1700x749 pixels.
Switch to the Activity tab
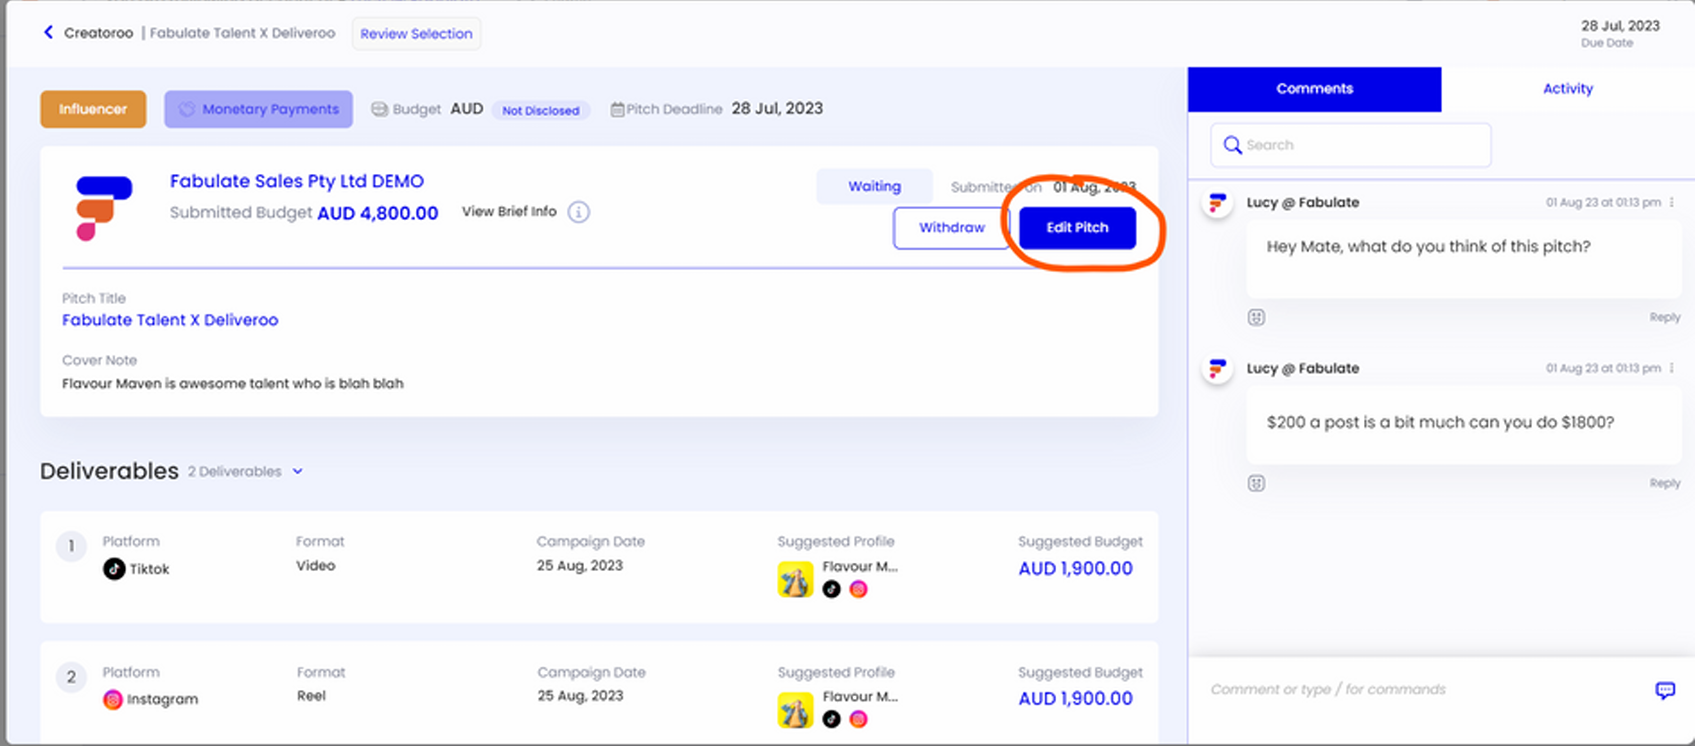[1567, 89]
